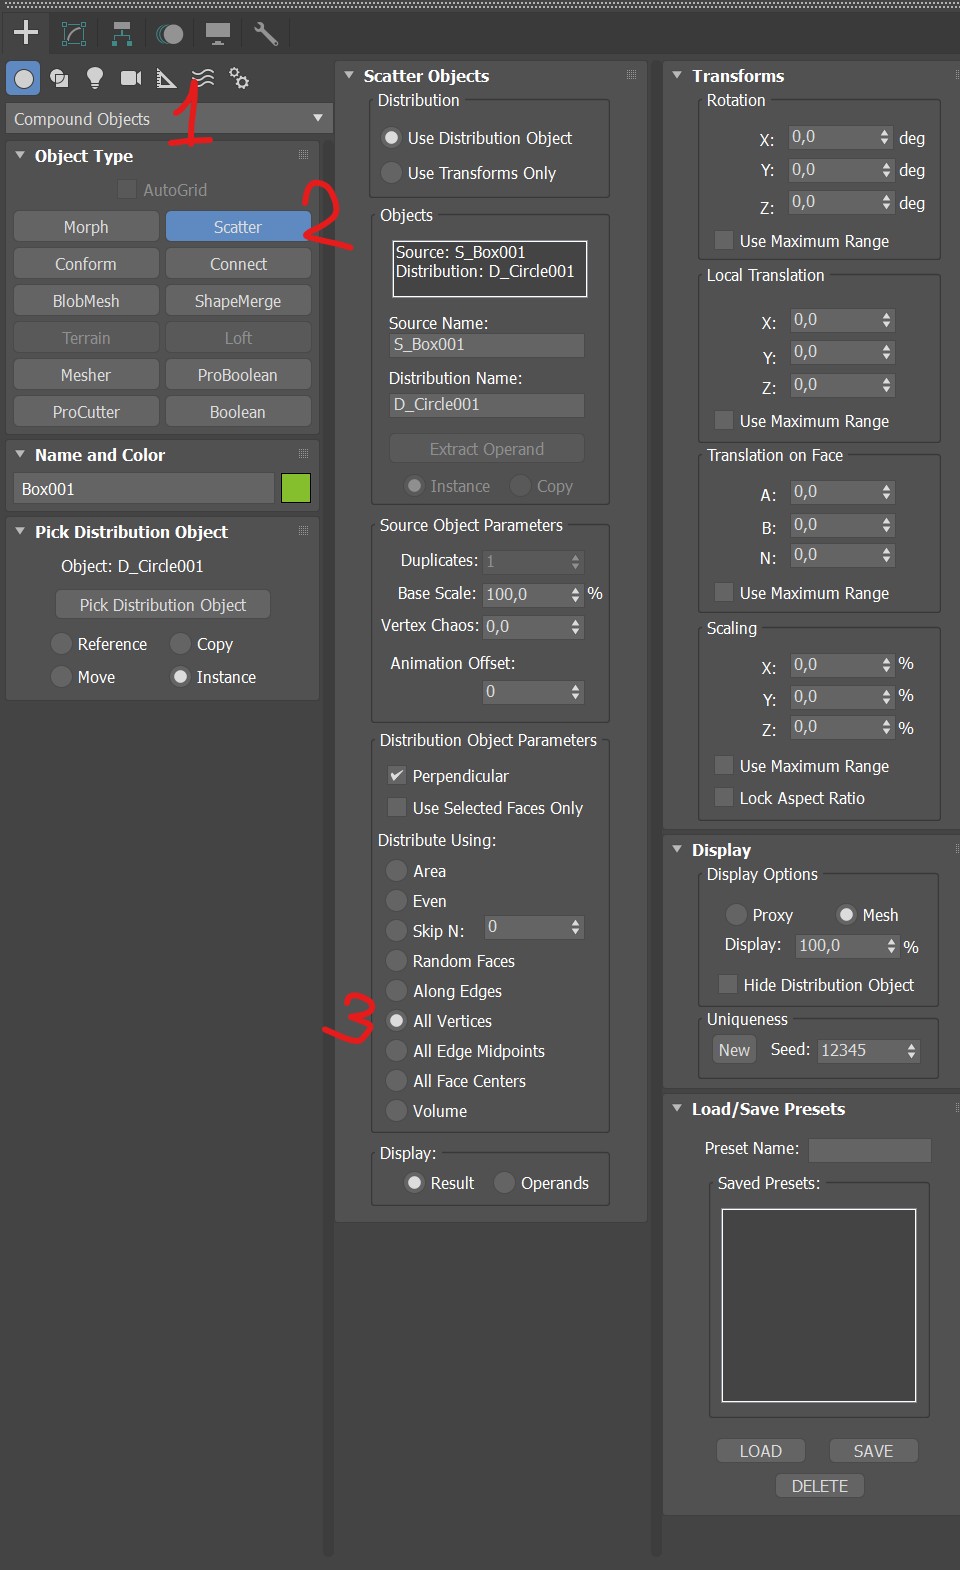Image resolution: width=960 pixels, height=1570 pixels.
Task: Check Hide Distribution Object option
Action: click(728, 985)
